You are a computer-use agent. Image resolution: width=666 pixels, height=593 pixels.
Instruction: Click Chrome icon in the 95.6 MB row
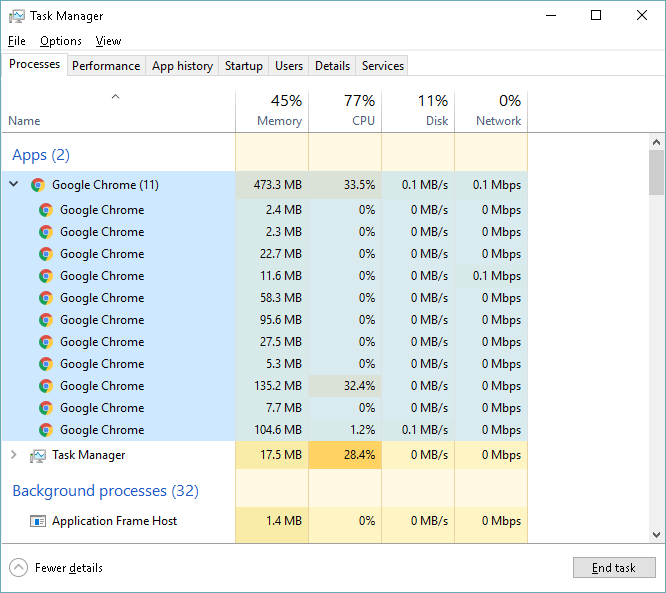tap(46, 320)
